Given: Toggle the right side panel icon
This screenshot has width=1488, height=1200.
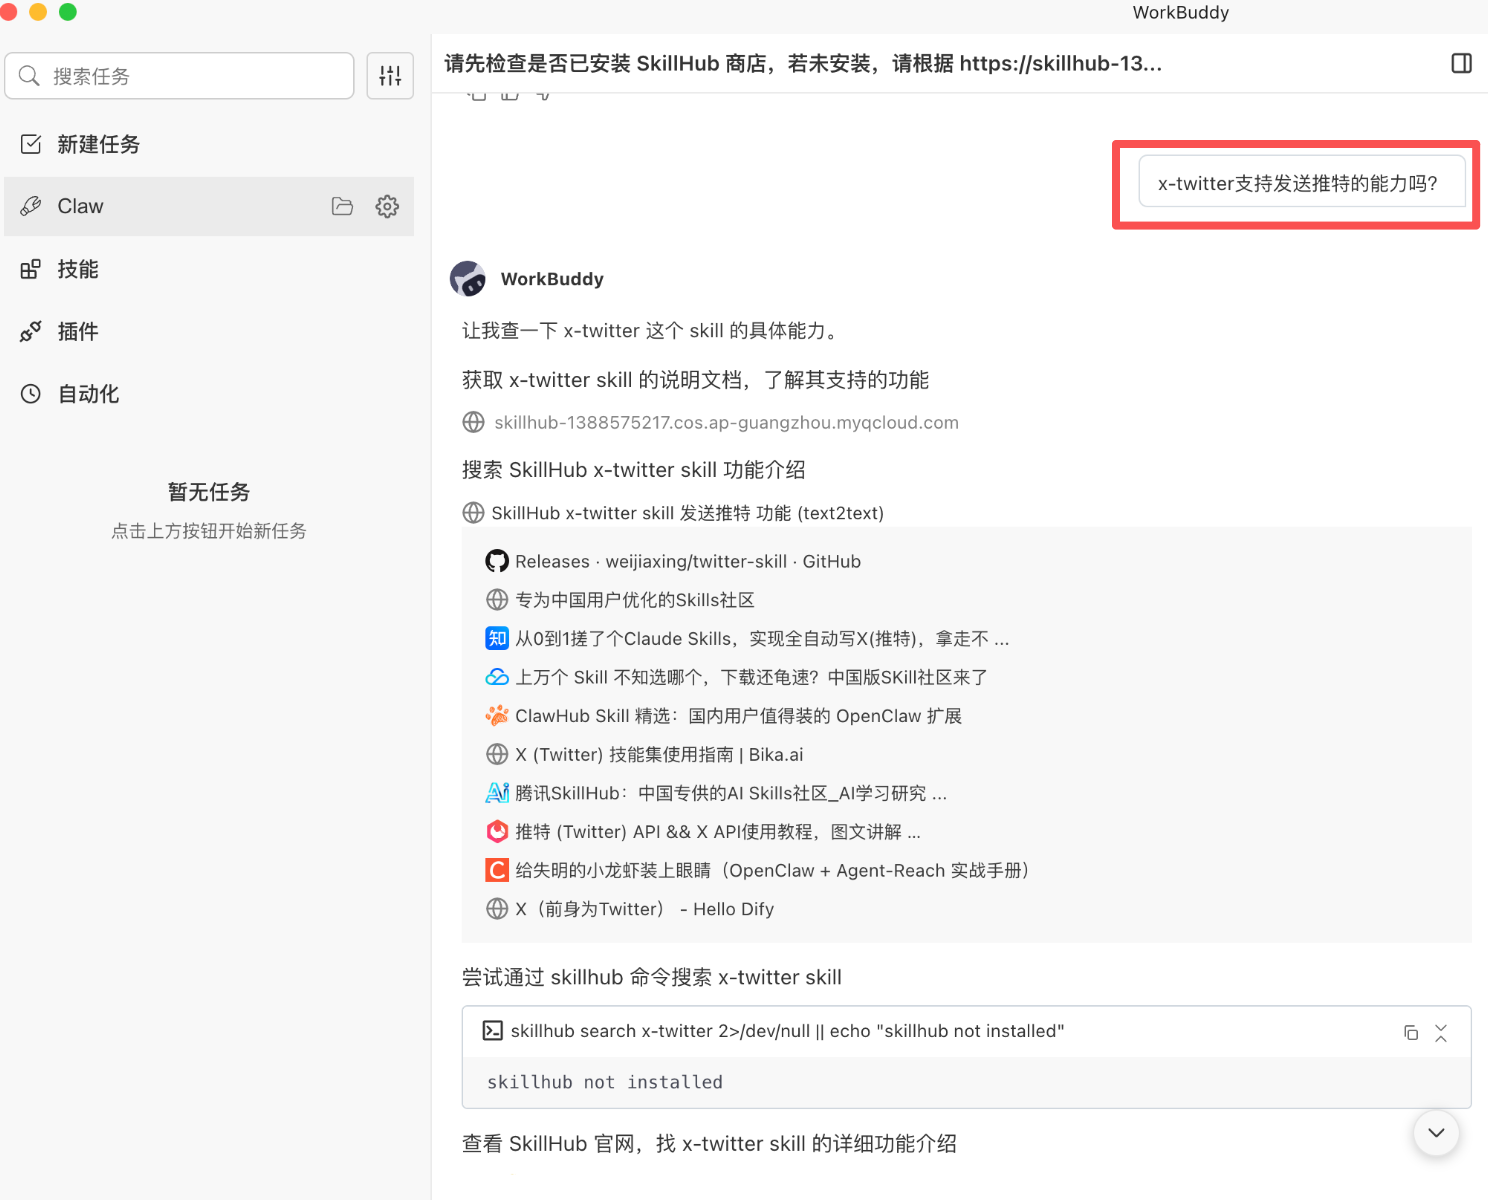Looking at the screenshot, I should [1461, 64].
